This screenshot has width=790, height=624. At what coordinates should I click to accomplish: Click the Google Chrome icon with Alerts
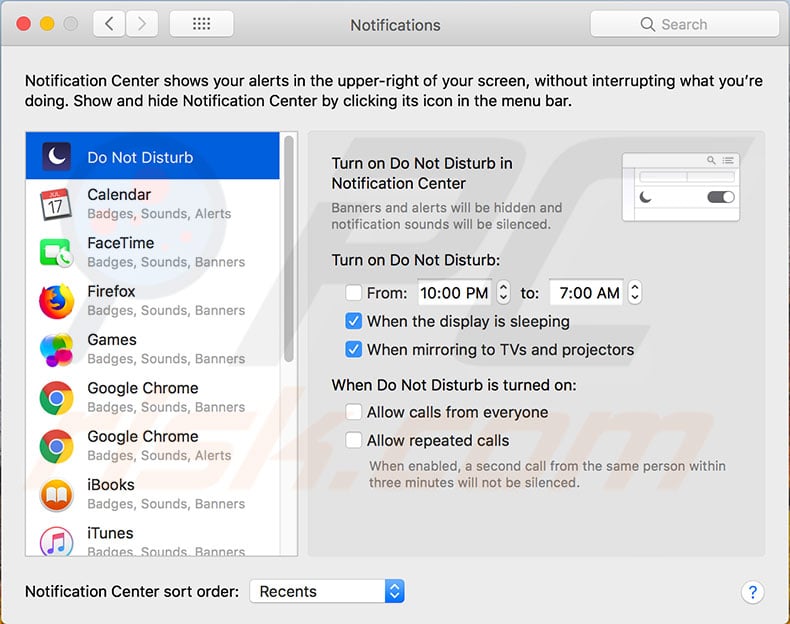[56, 446]
